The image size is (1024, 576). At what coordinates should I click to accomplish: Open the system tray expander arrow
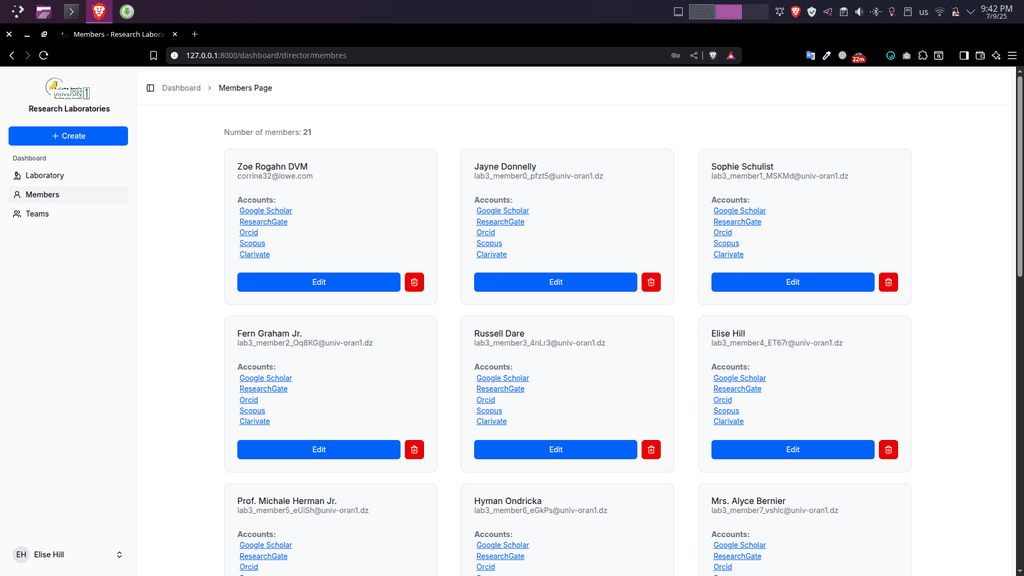970,12
